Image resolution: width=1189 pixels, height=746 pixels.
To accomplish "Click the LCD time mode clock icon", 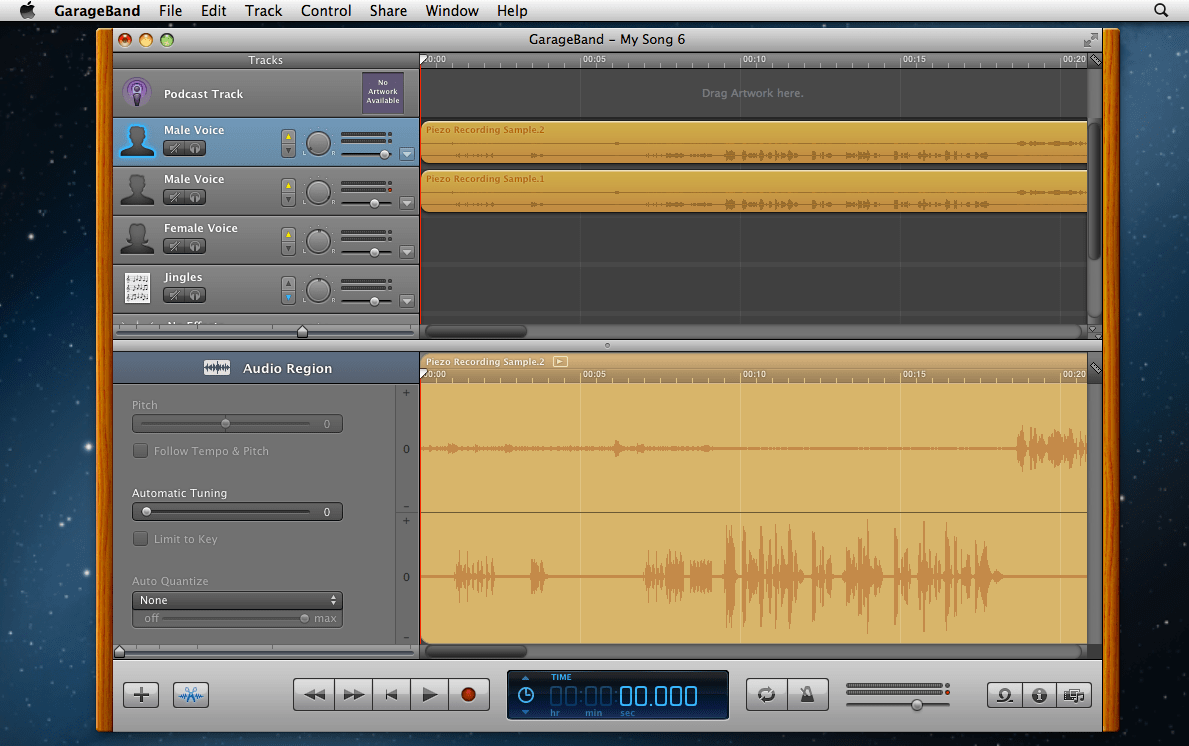I will [525, 694].
